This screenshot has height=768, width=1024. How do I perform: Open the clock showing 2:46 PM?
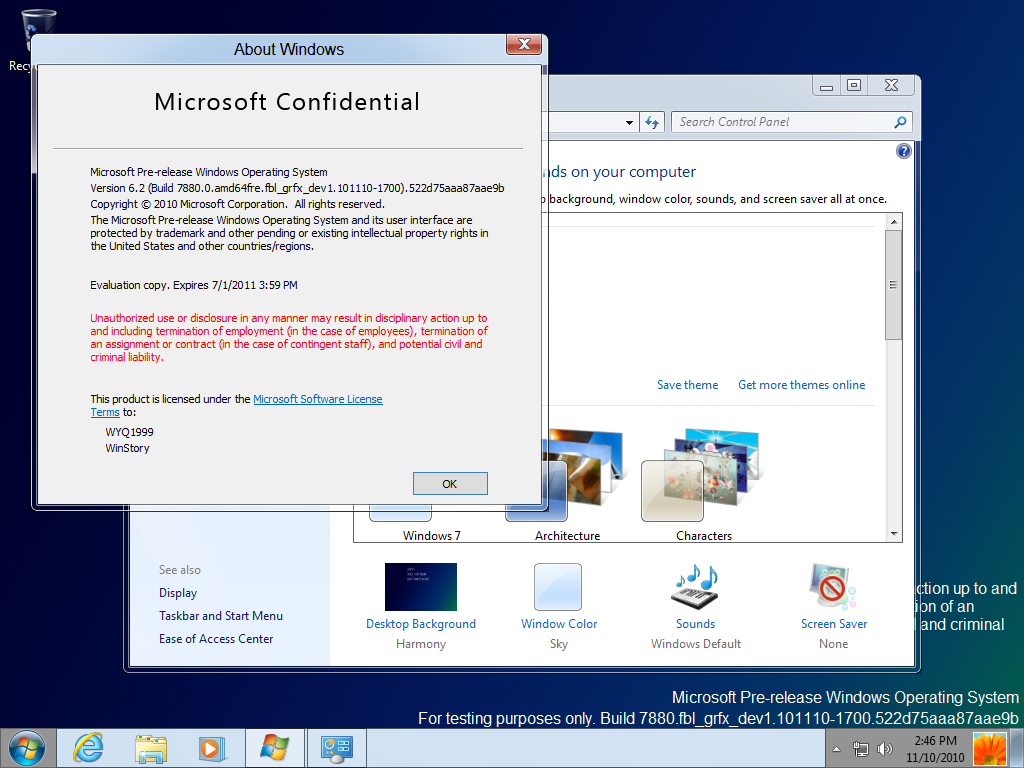click(x=935, y=749)
